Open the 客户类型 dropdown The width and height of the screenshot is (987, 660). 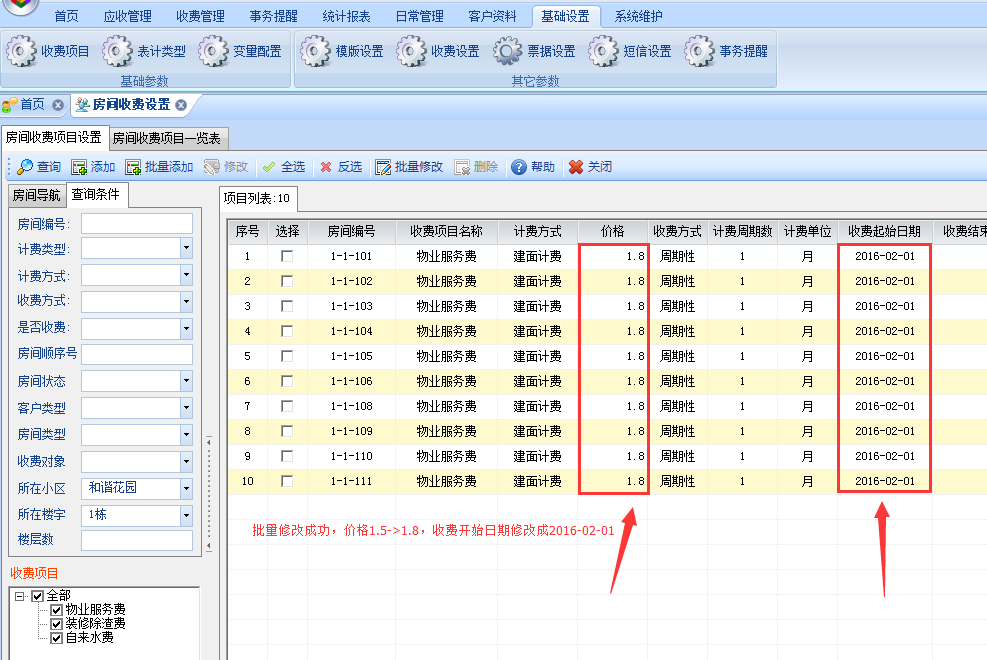coord(186,408)
